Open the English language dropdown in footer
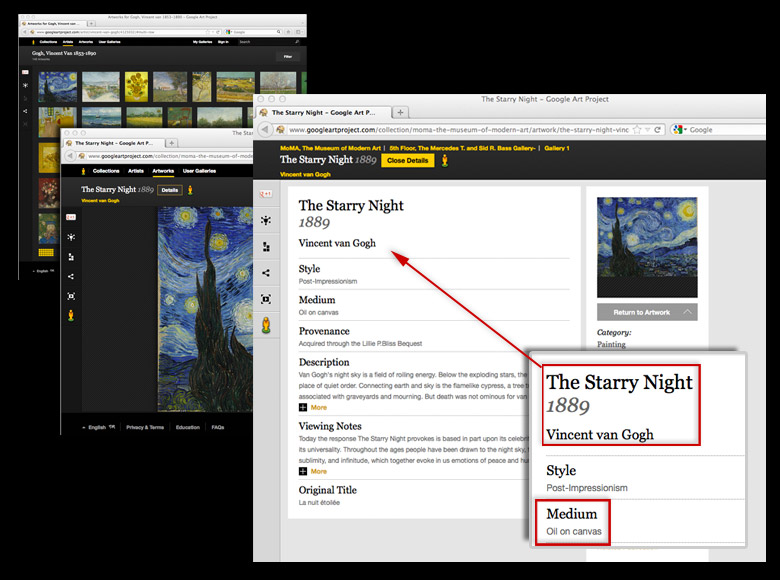The height and width of the screenshot is (580, 780). pos(101,427)
